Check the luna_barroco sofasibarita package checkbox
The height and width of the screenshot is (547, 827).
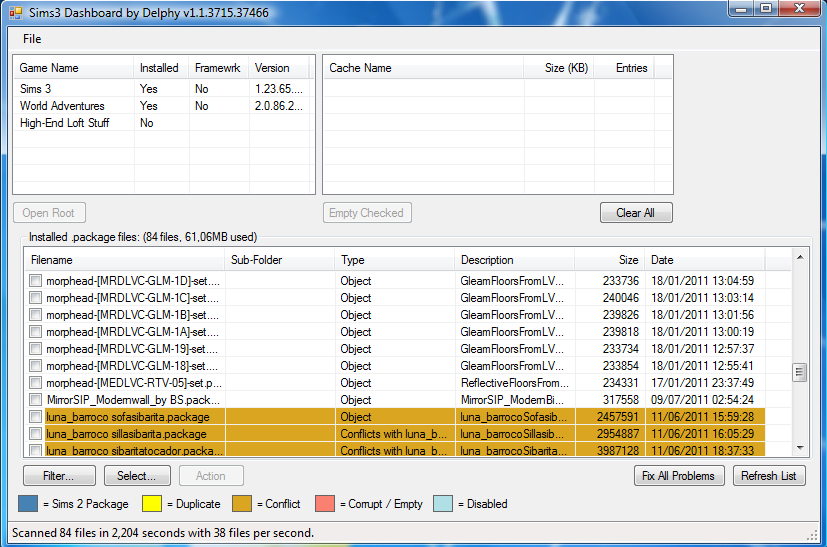[x=35, y=417]
